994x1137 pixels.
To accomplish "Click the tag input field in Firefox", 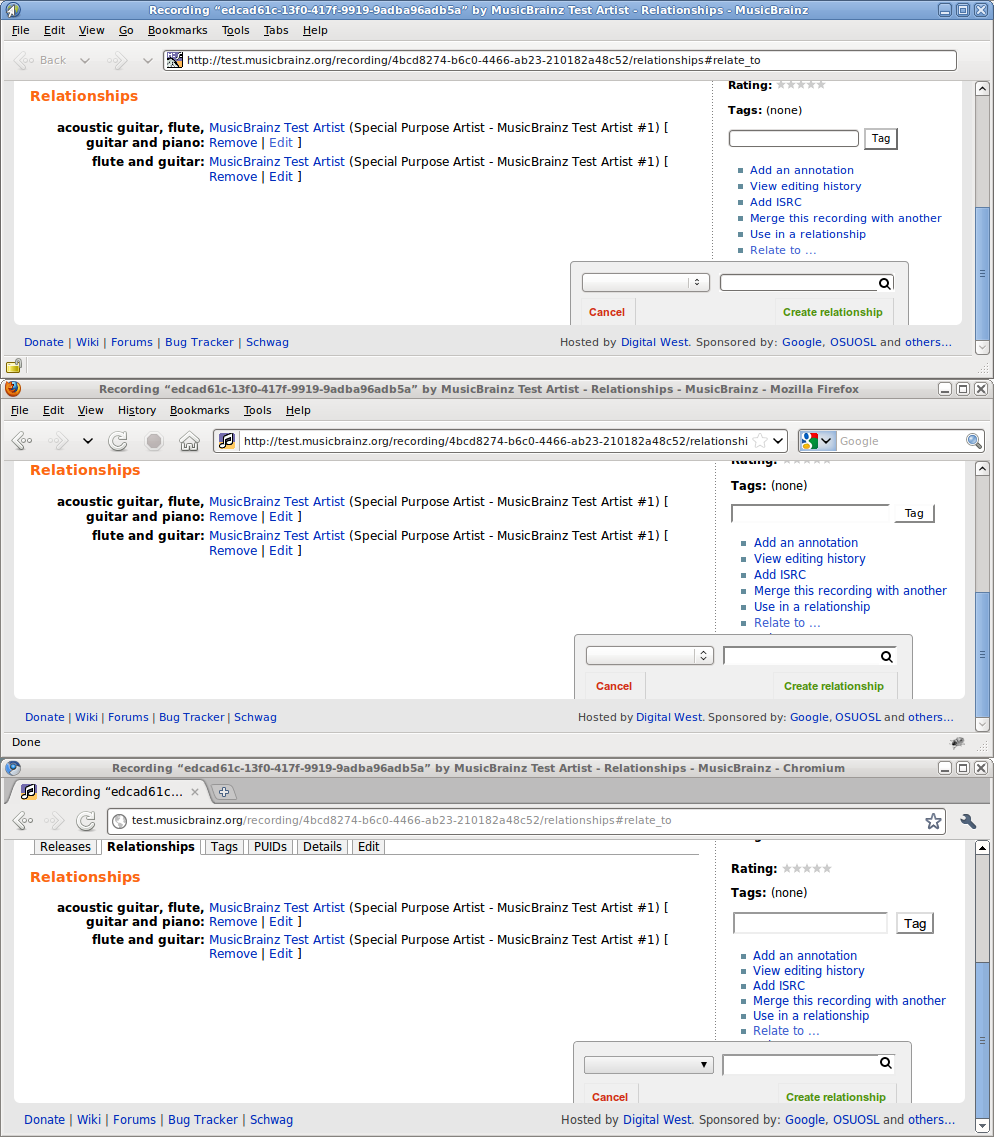I will pyautogui.click(x=810, y=513).
